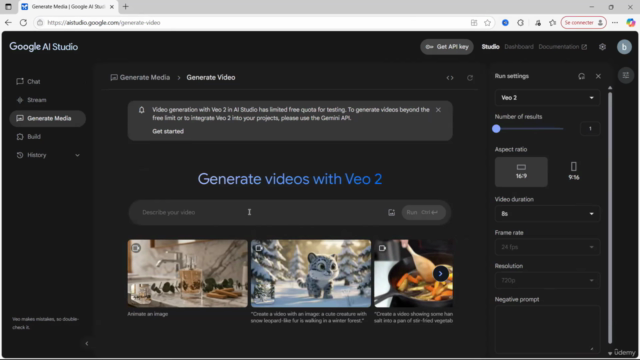The image size is (640, 360).
Task: Click the Get started link
Action: pyautogui.click(x=168, y=131)
